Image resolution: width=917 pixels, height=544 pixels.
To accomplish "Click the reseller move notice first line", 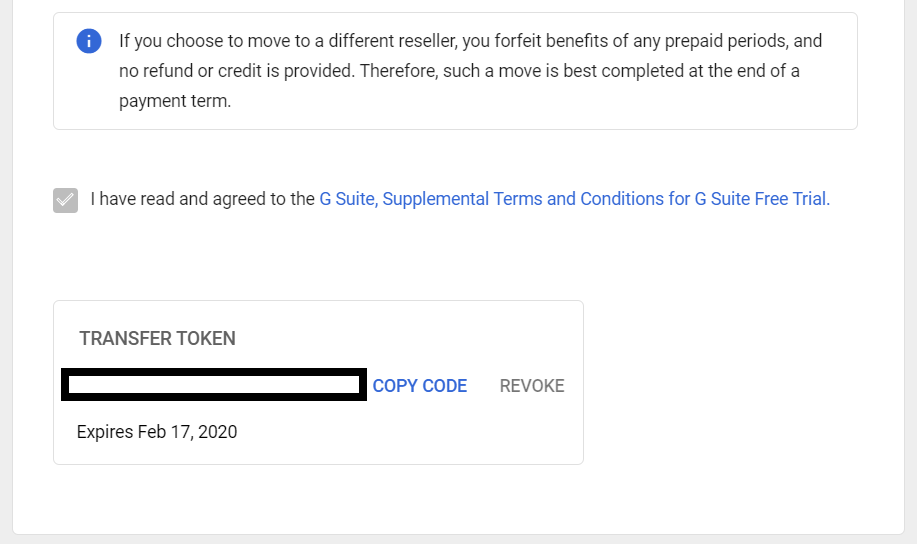I will pyautogui.click(x=471, y=41).
